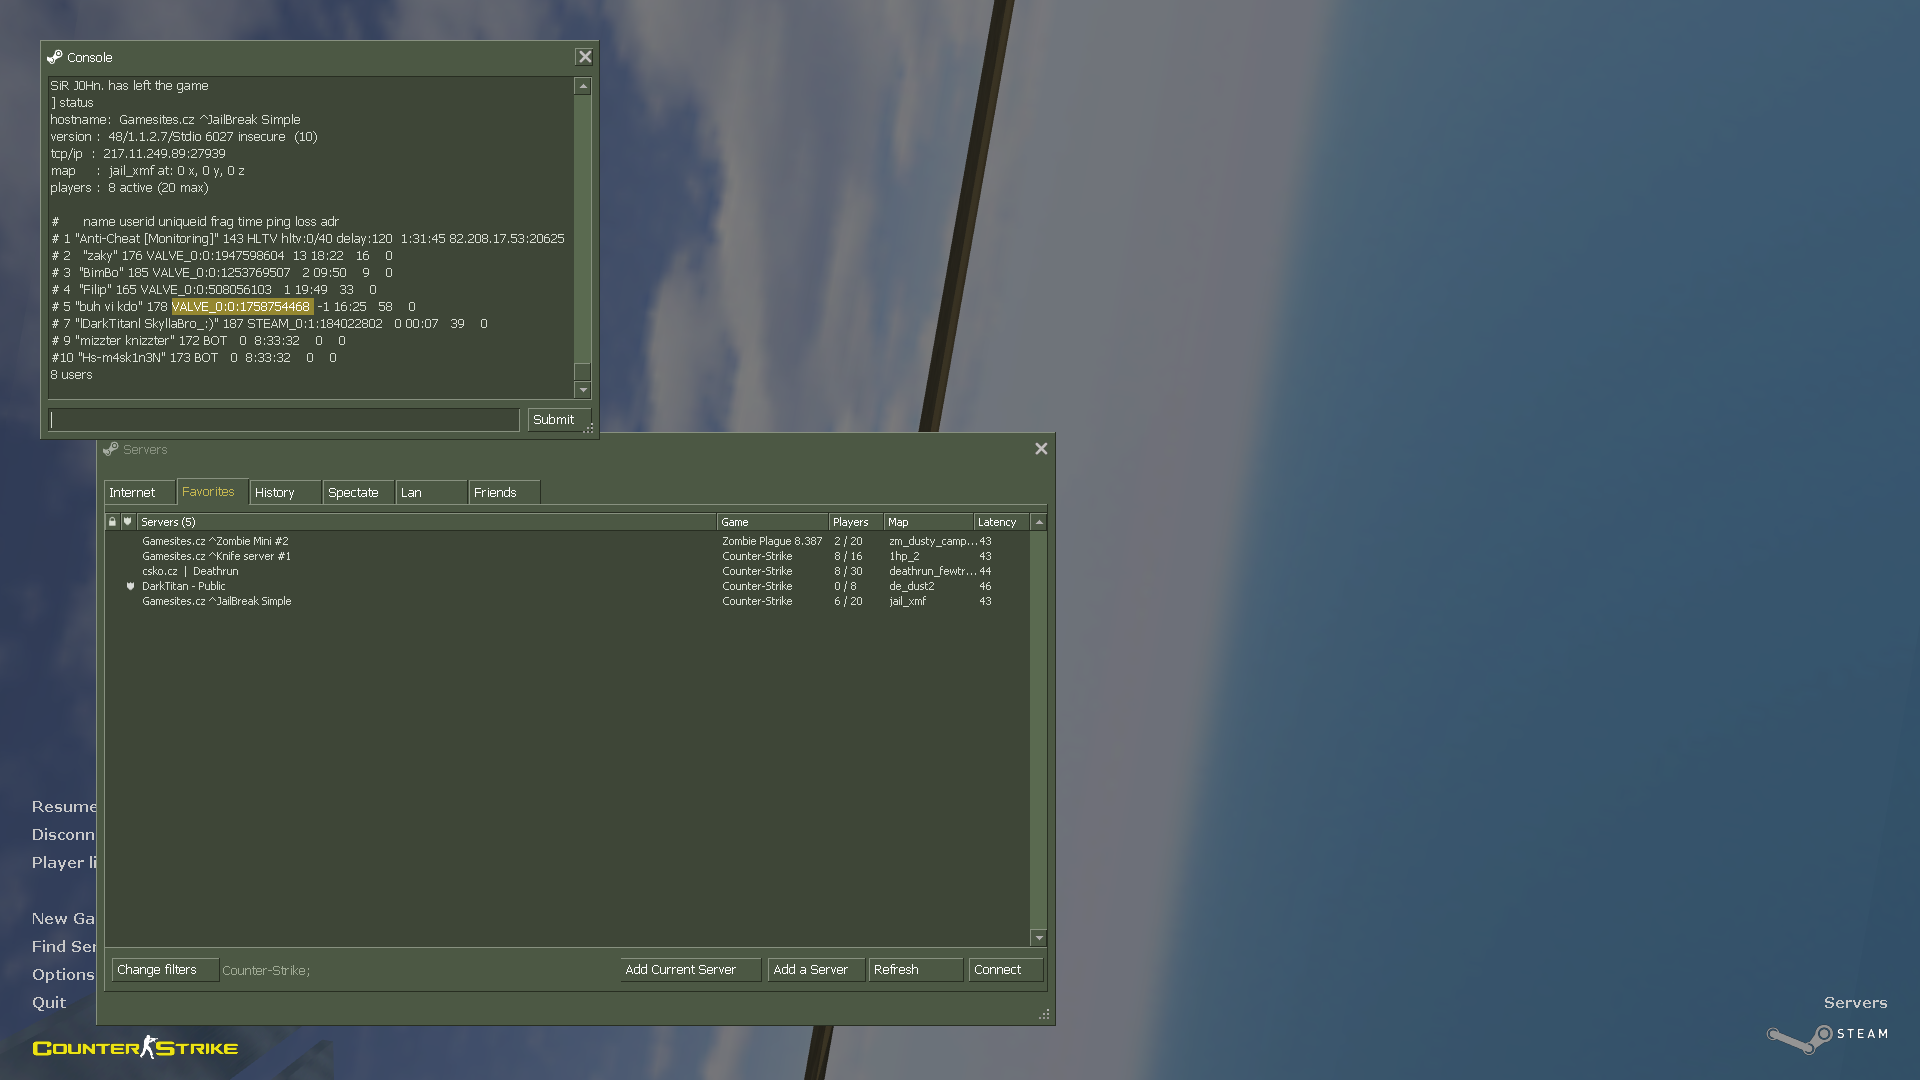Click the "zaky" player line in console
The image size is (1920, 1080).
pos(221,256)
